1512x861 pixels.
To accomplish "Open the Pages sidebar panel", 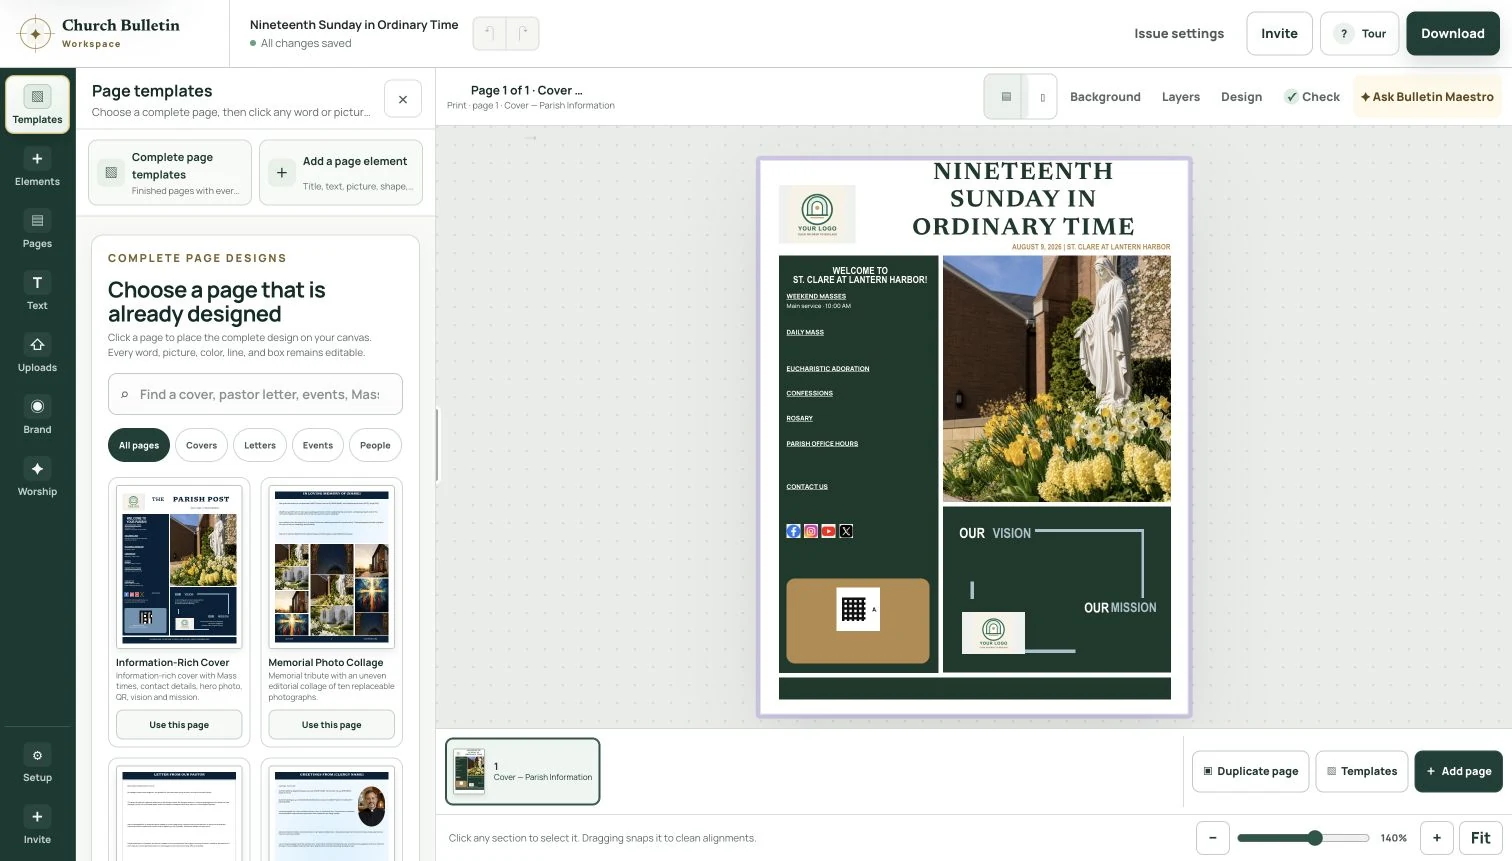I will (x=37, y=230).
